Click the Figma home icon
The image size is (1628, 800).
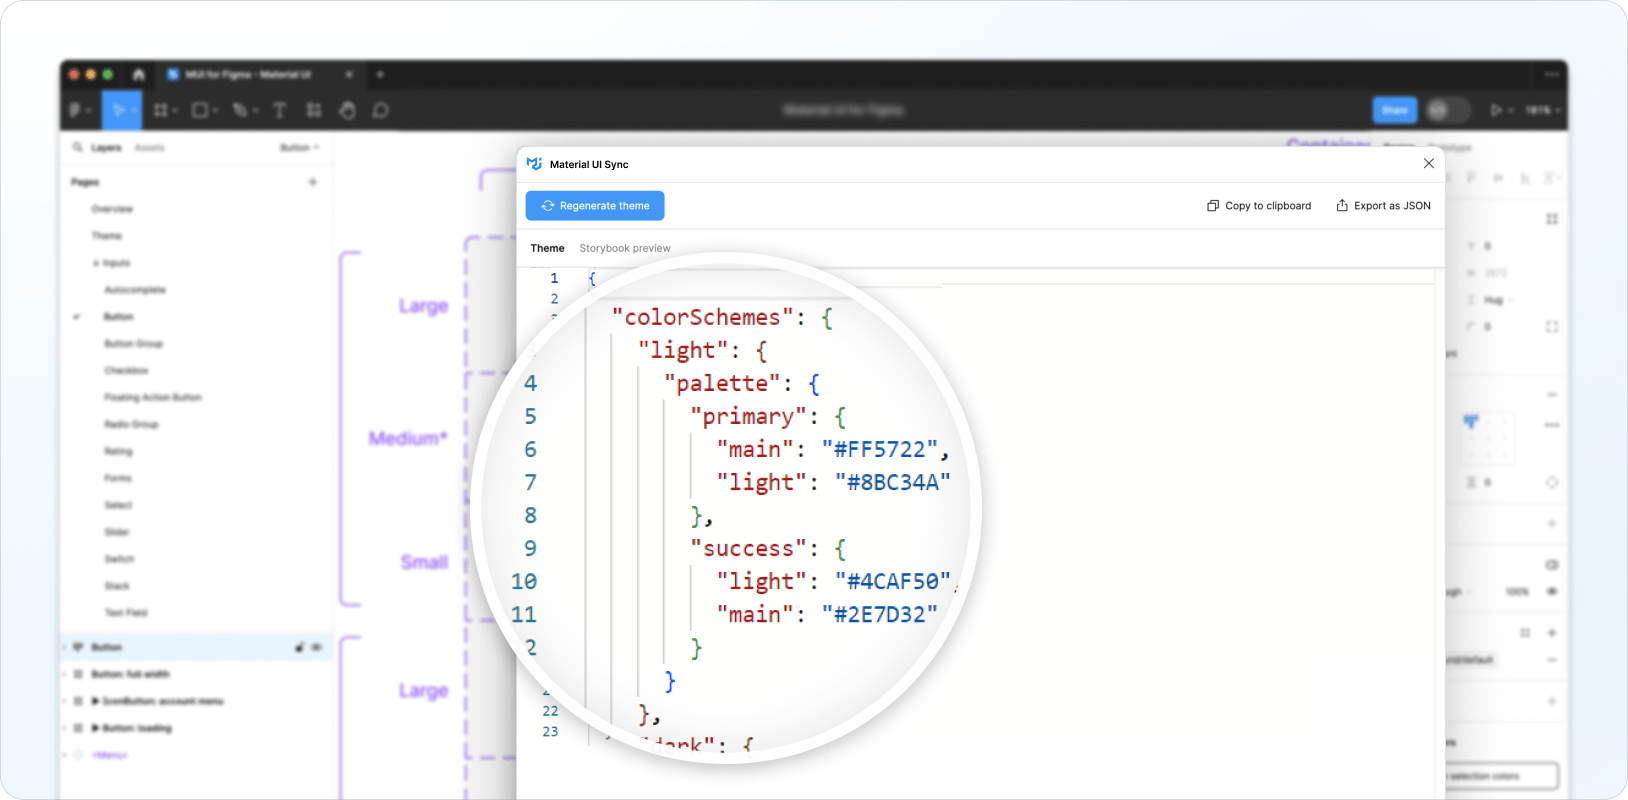click(138, 74)
